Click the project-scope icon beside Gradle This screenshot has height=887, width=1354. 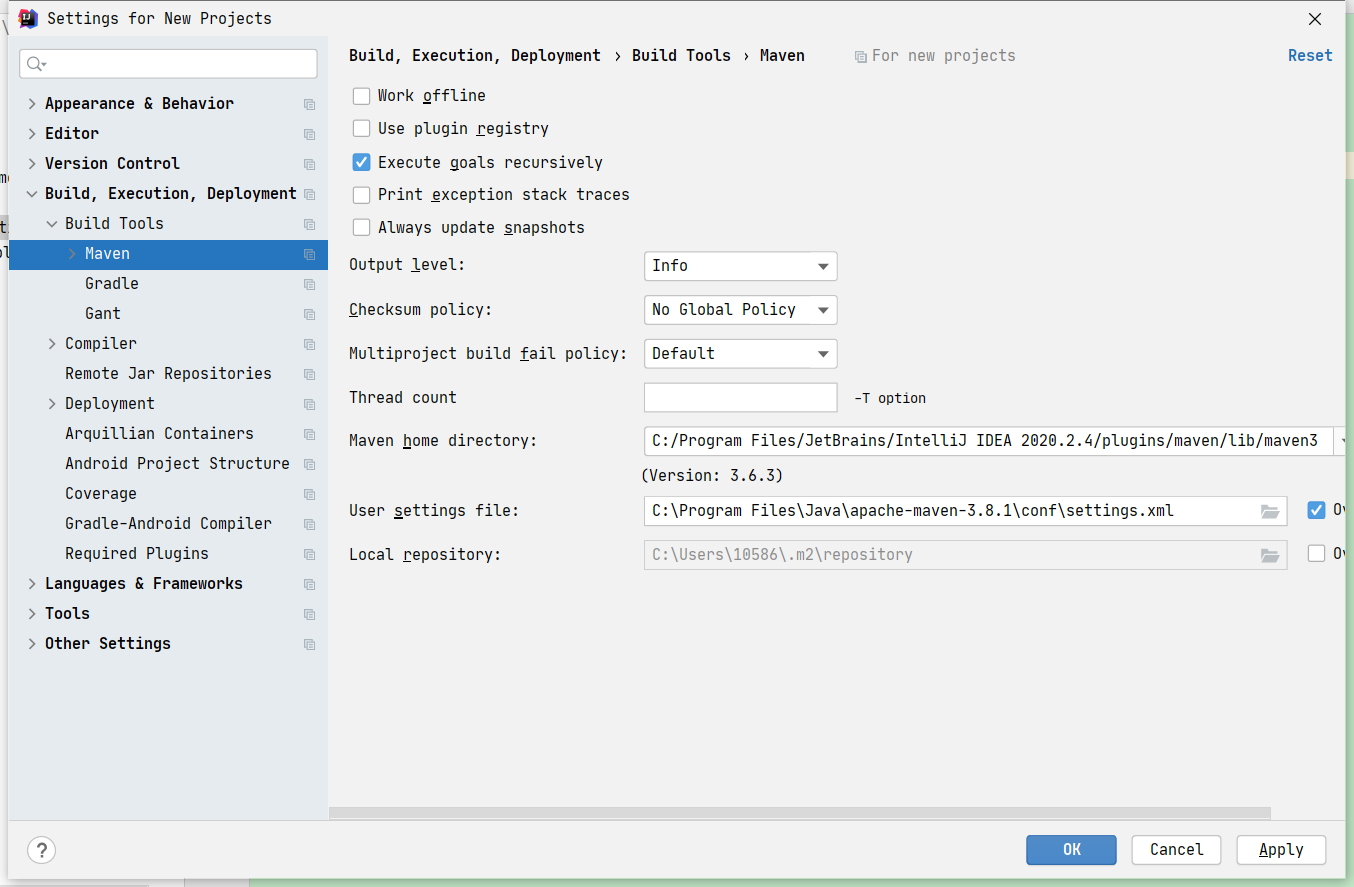[309, 284]
